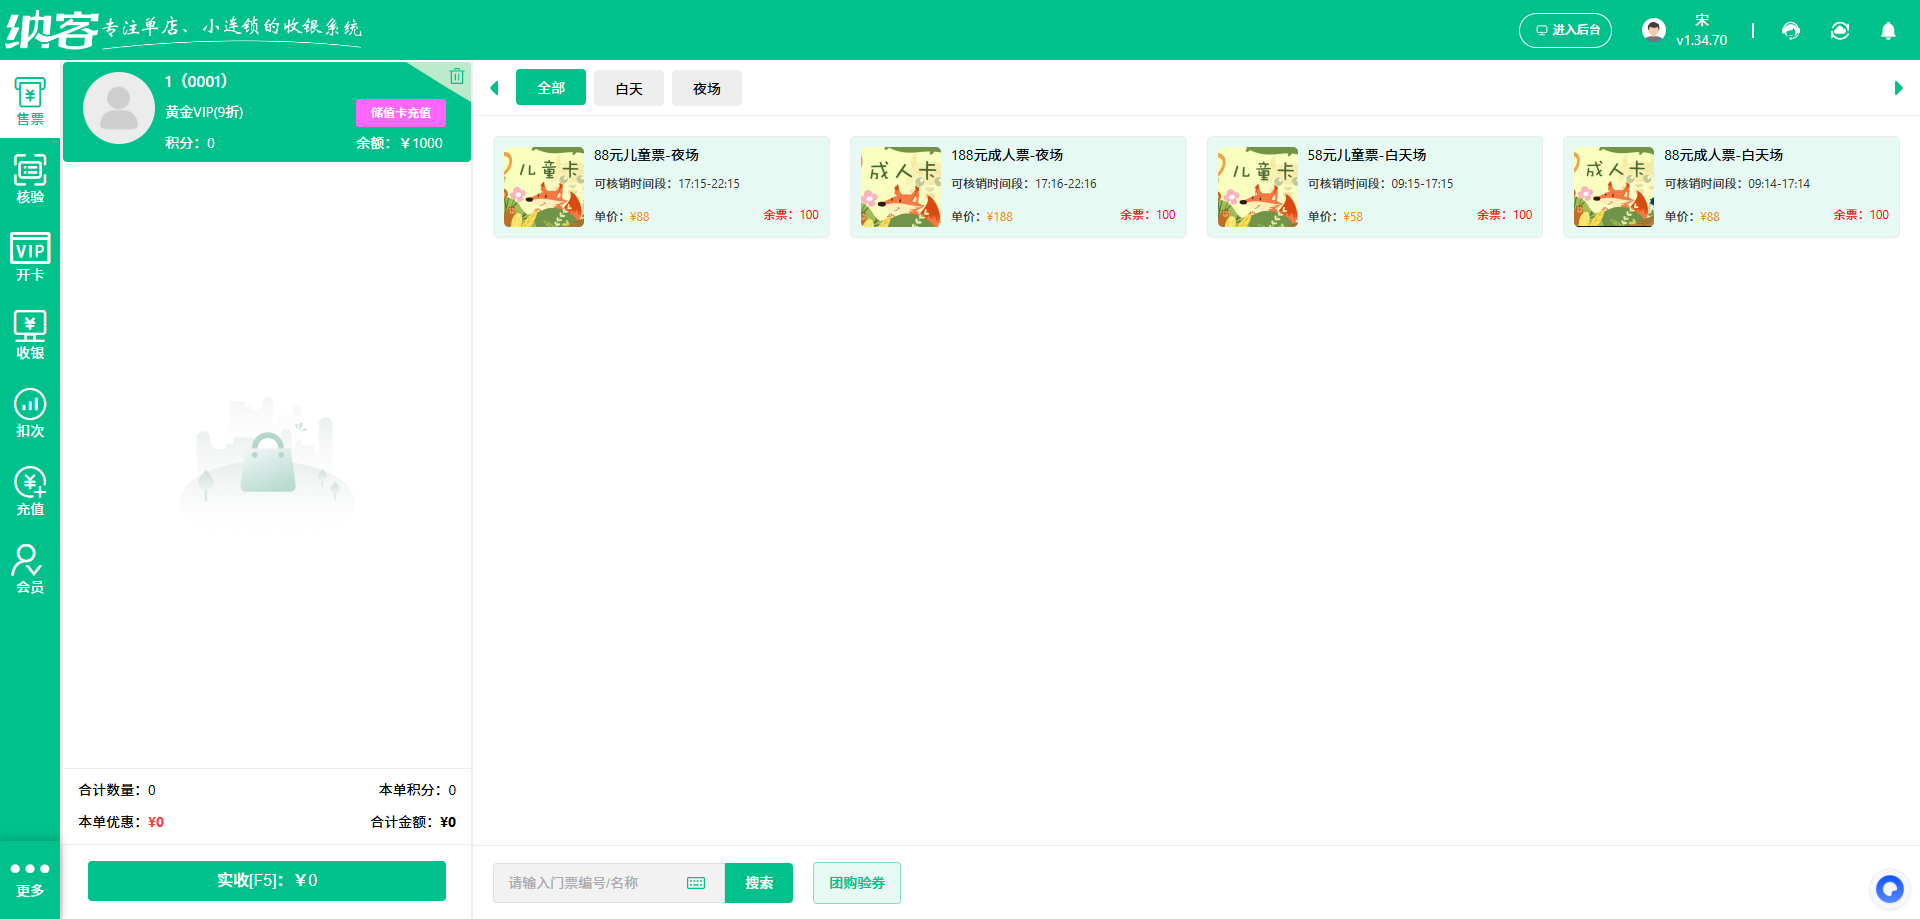This screenshot has width=1920, height=919.
Task: Click the sync refresh icon in header
Action: [x=1840, y=31]
